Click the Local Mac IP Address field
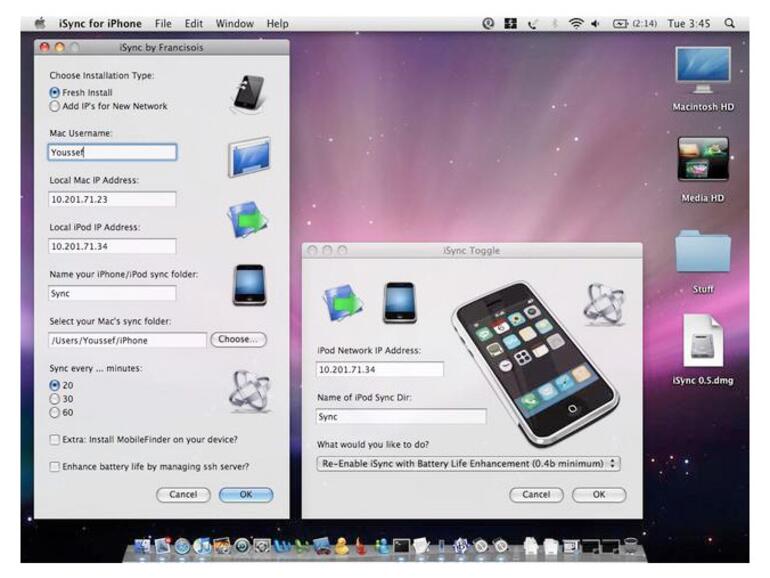Image resolution: width=770 pixels, height=578 pixels. pyautogui.click(x=112, y=199)
